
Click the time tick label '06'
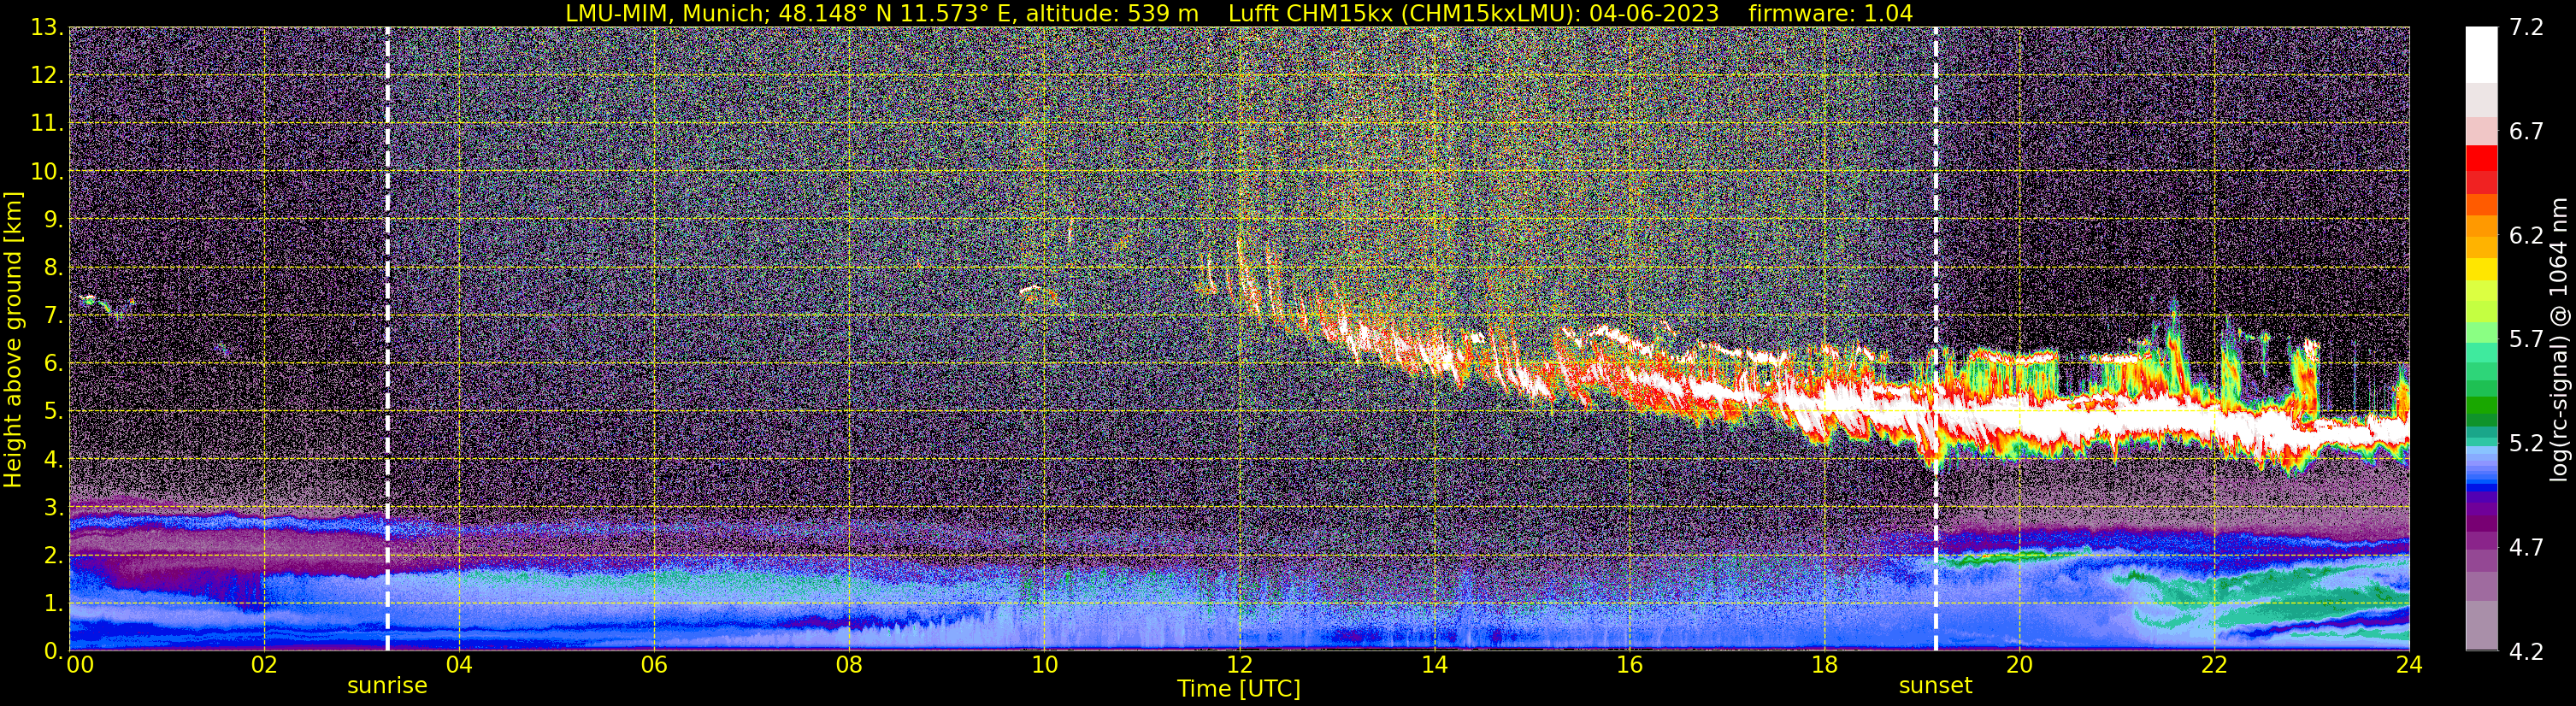(653, 665)
